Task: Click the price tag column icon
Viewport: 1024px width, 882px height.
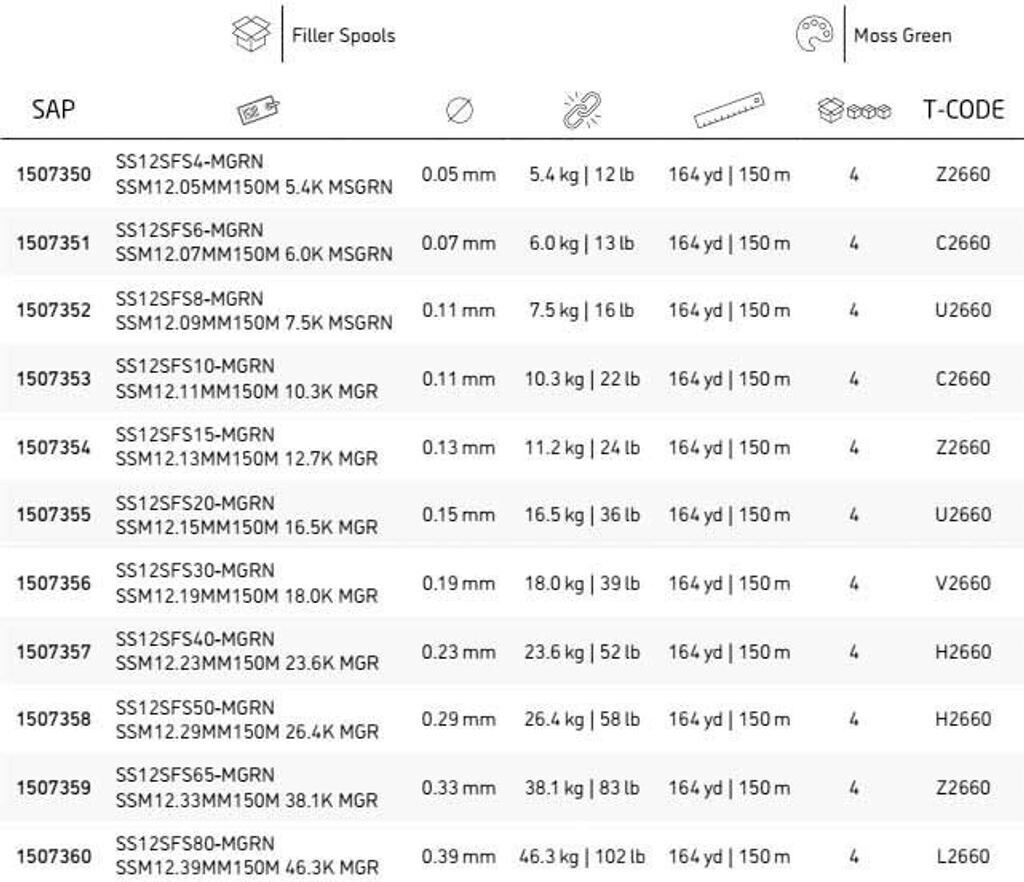Action: click(258, 111)
